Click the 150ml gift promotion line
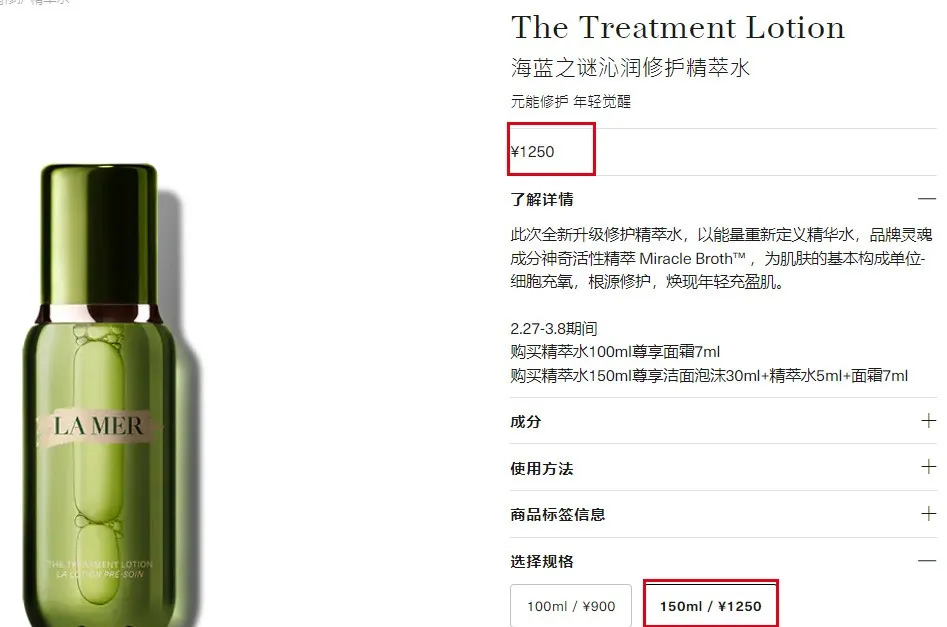 coord(709,376)
